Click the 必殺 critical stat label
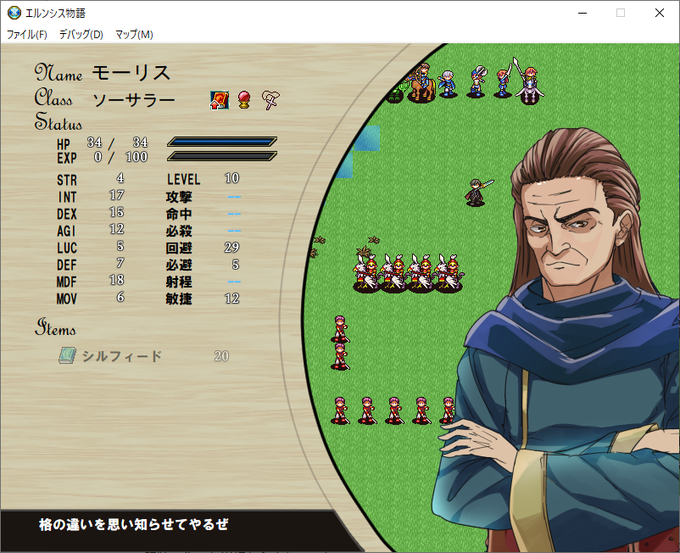This screenshot has height=553, width=680. point(179,231)
